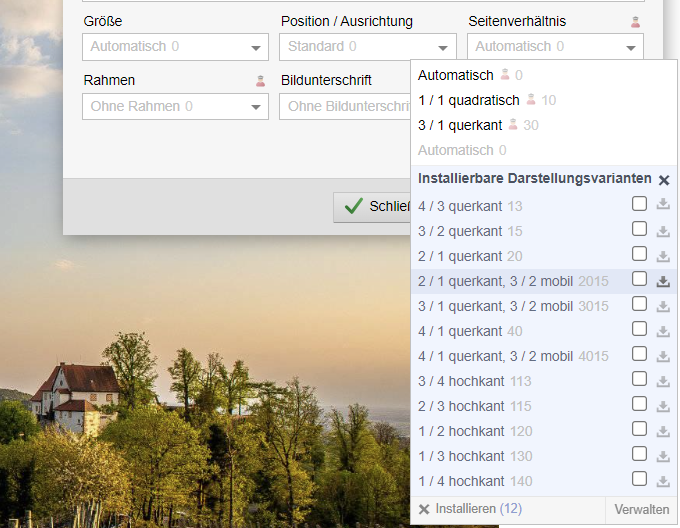Image resolution: width=680 pixels, height=528 pixels.
Task: Open the Größe dropdown
Action: [x=175, y=47]
